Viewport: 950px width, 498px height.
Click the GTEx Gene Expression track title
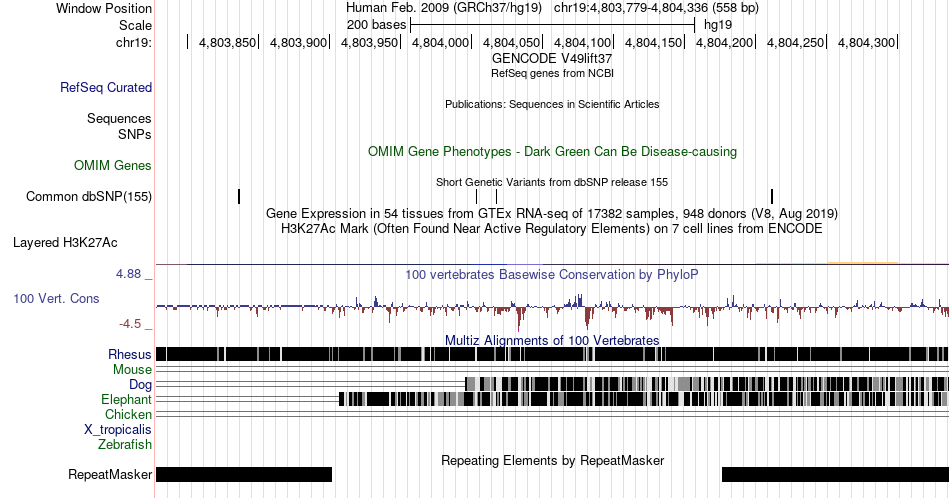[x=552, y=213]
